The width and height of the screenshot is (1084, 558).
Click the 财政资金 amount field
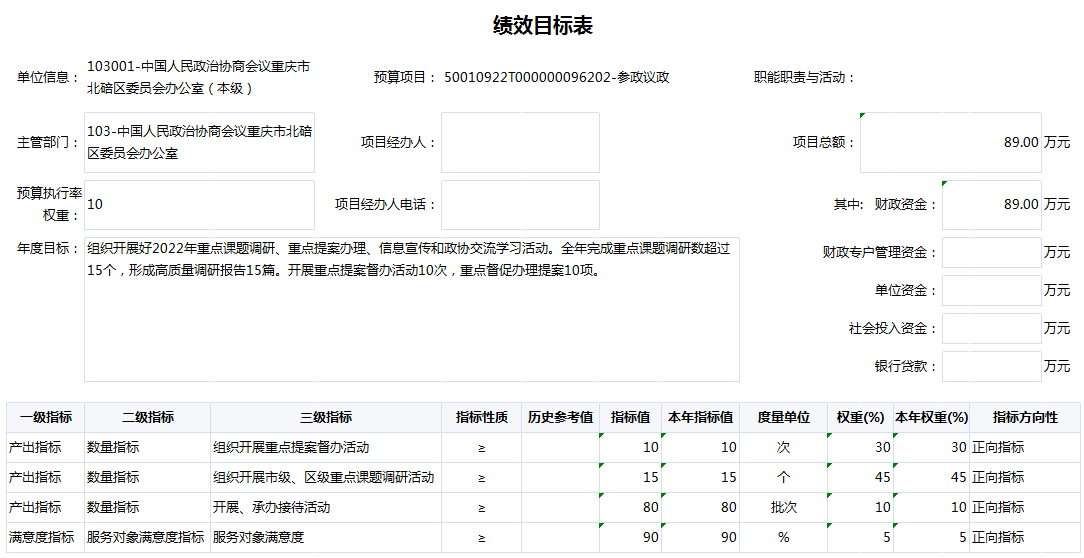[991, 204]
